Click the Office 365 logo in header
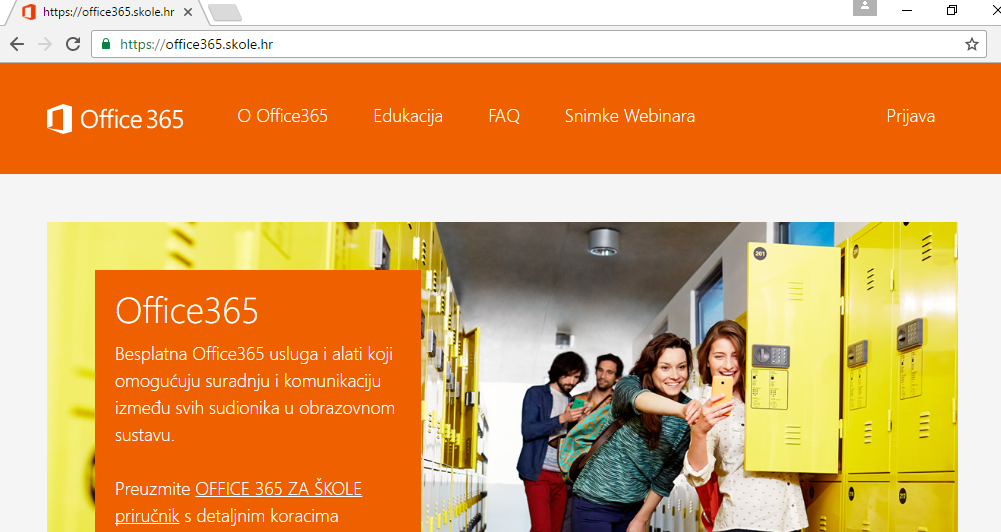The image size is (1001, 532). 115,119
